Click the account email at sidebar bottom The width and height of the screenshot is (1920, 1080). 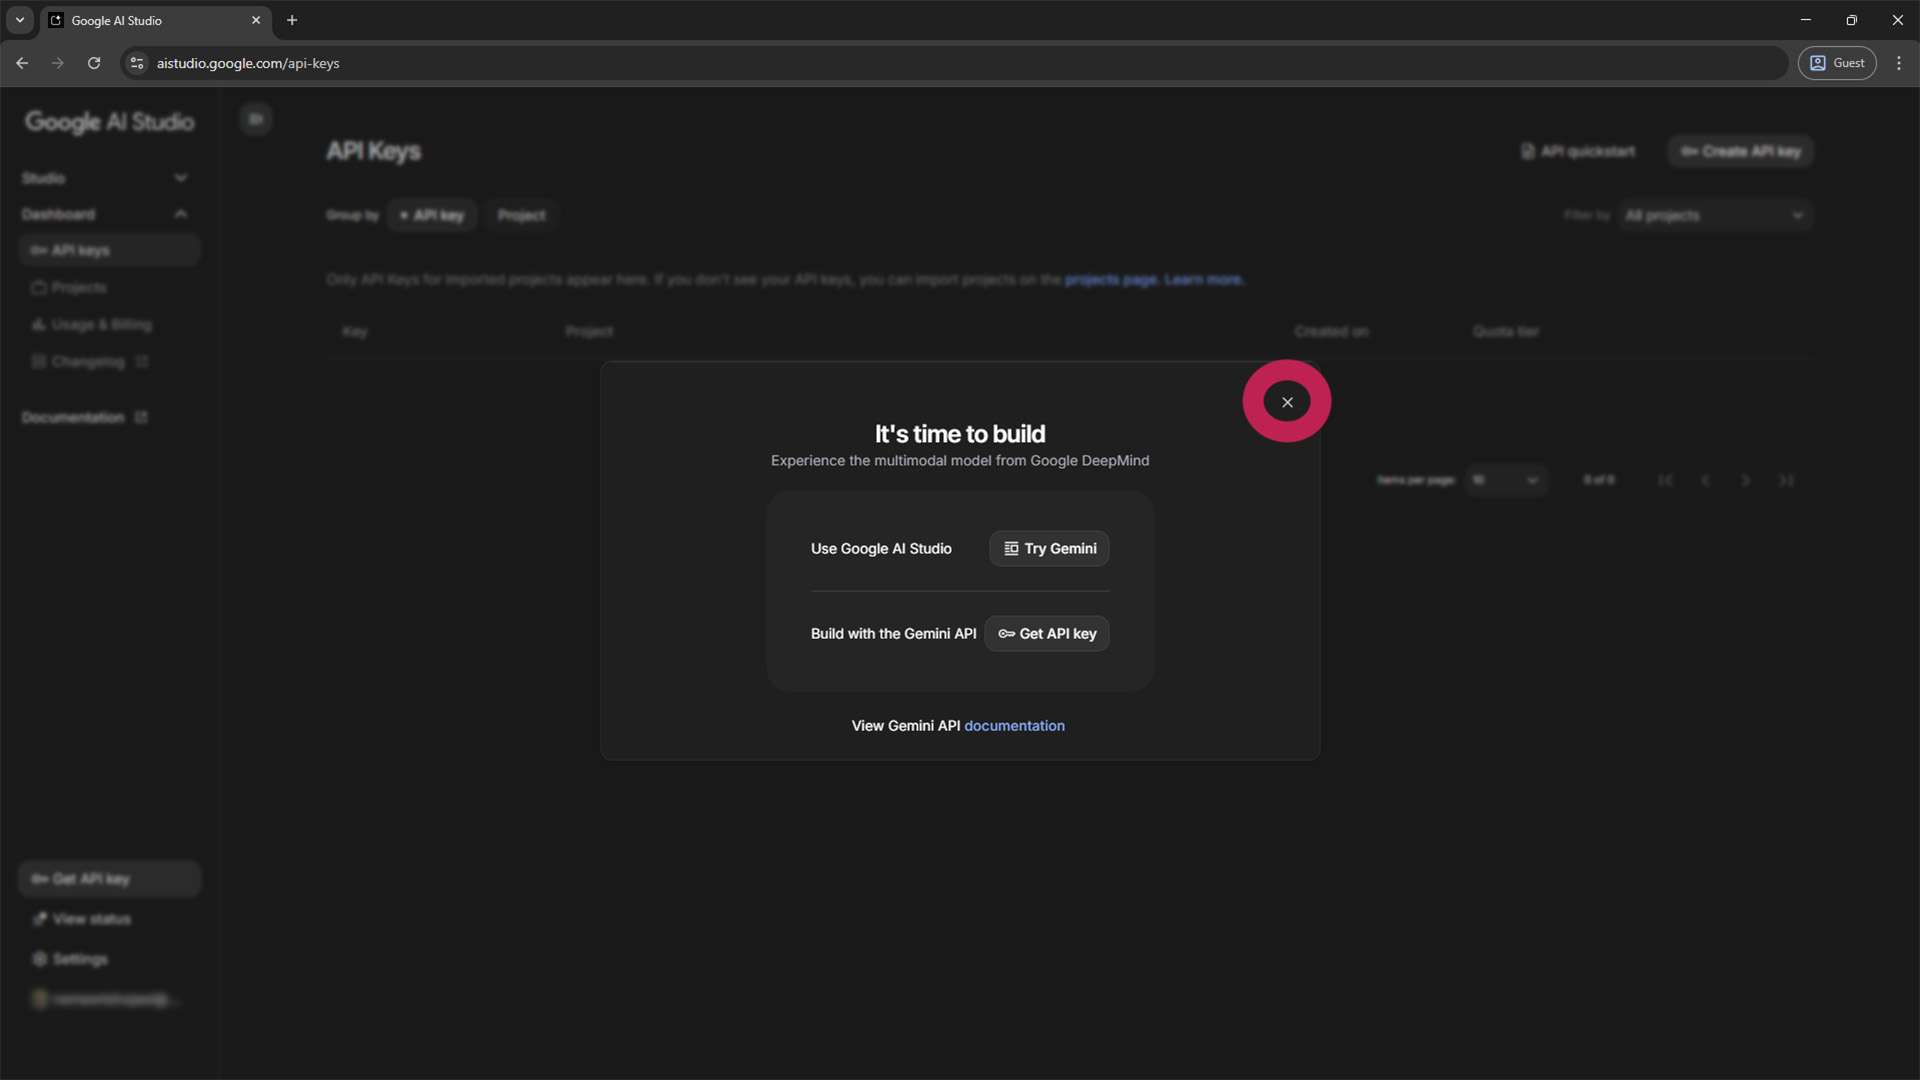(109, 999)
